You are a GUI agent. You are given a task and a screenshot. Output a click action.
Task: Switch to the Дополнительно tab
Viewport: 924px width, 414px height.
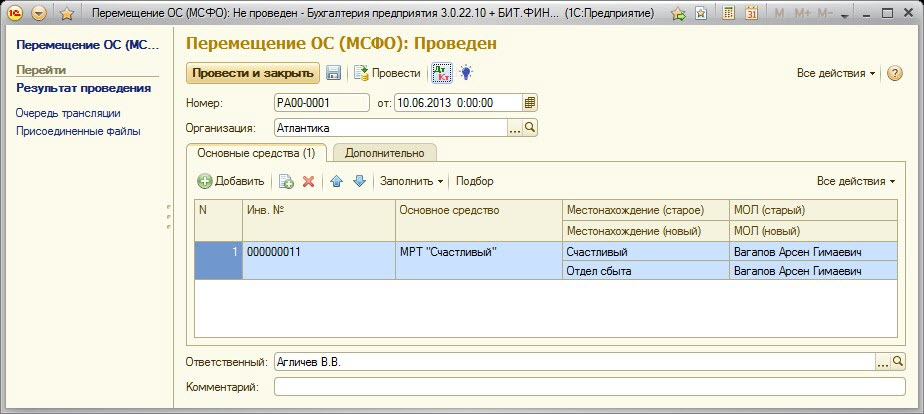coord(385,153)
